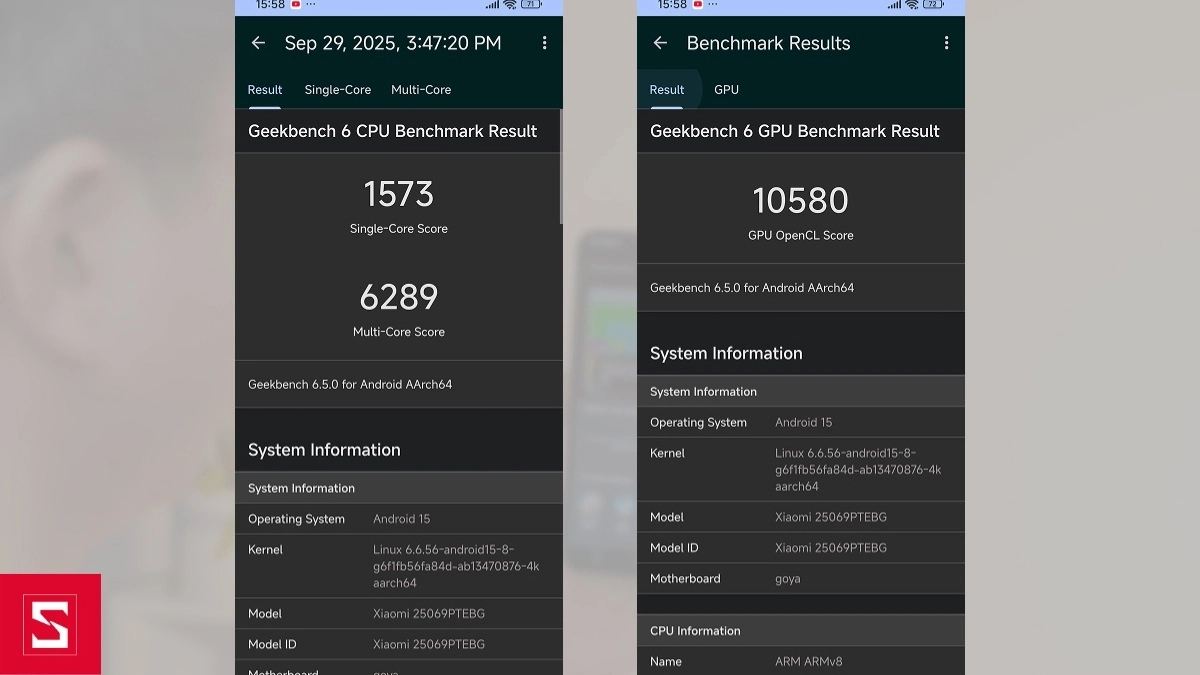
Task: Select the Result tab on the CPU benchmark screen
Action: tap(265, 90)
